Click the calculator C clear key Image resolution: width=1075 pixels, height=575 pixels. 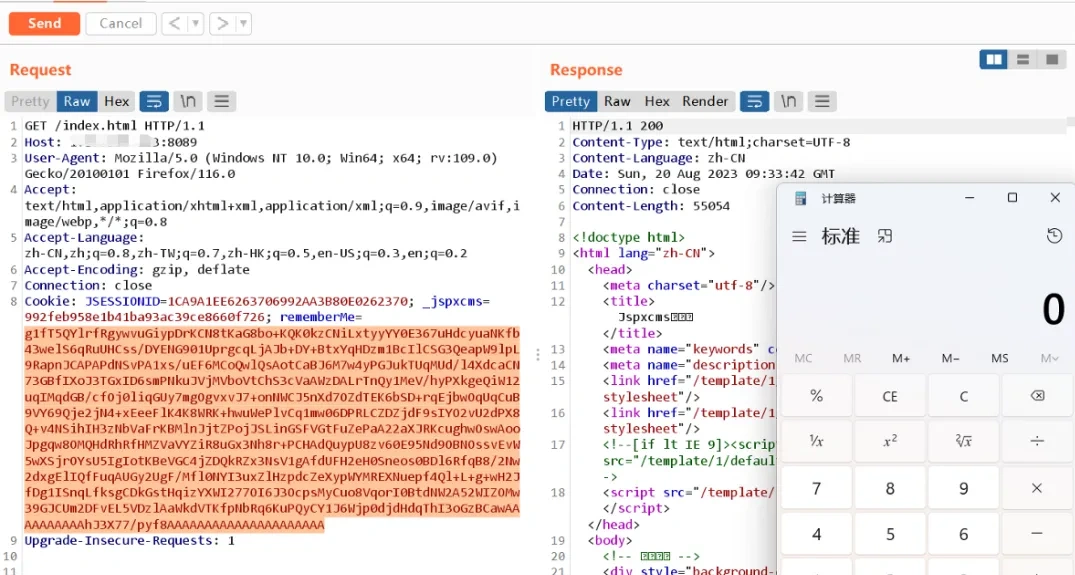[964, 396]
